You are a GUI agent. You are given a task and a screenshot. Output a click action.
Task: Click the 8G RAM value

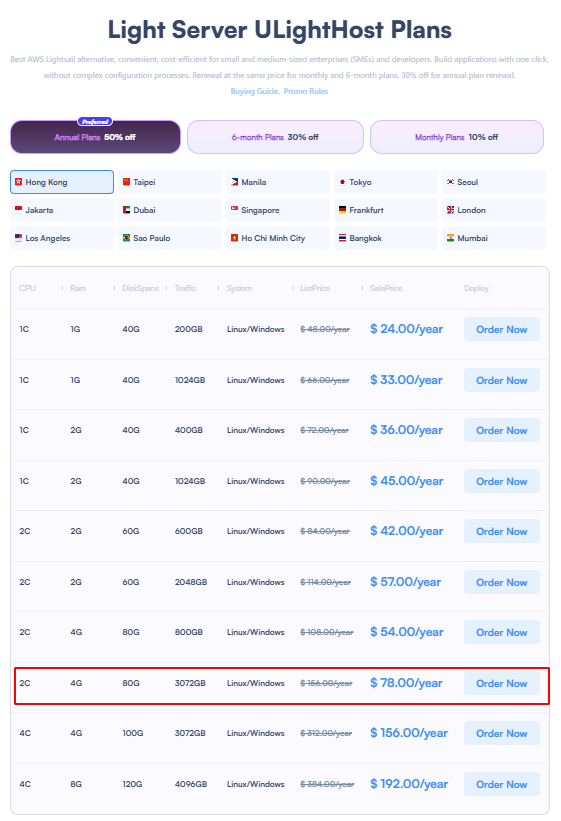(x=76, y=784)
